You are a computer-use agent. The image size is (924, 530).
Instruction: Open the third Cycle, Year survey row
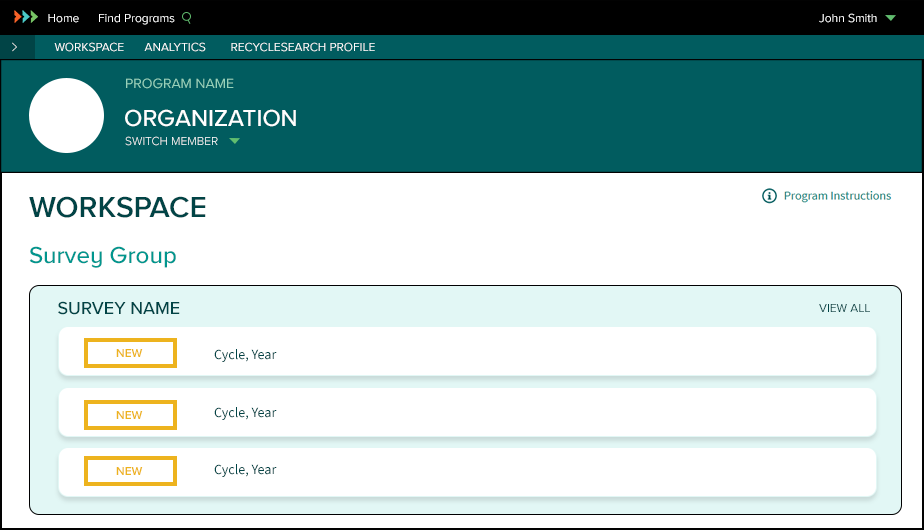(467, 472)
